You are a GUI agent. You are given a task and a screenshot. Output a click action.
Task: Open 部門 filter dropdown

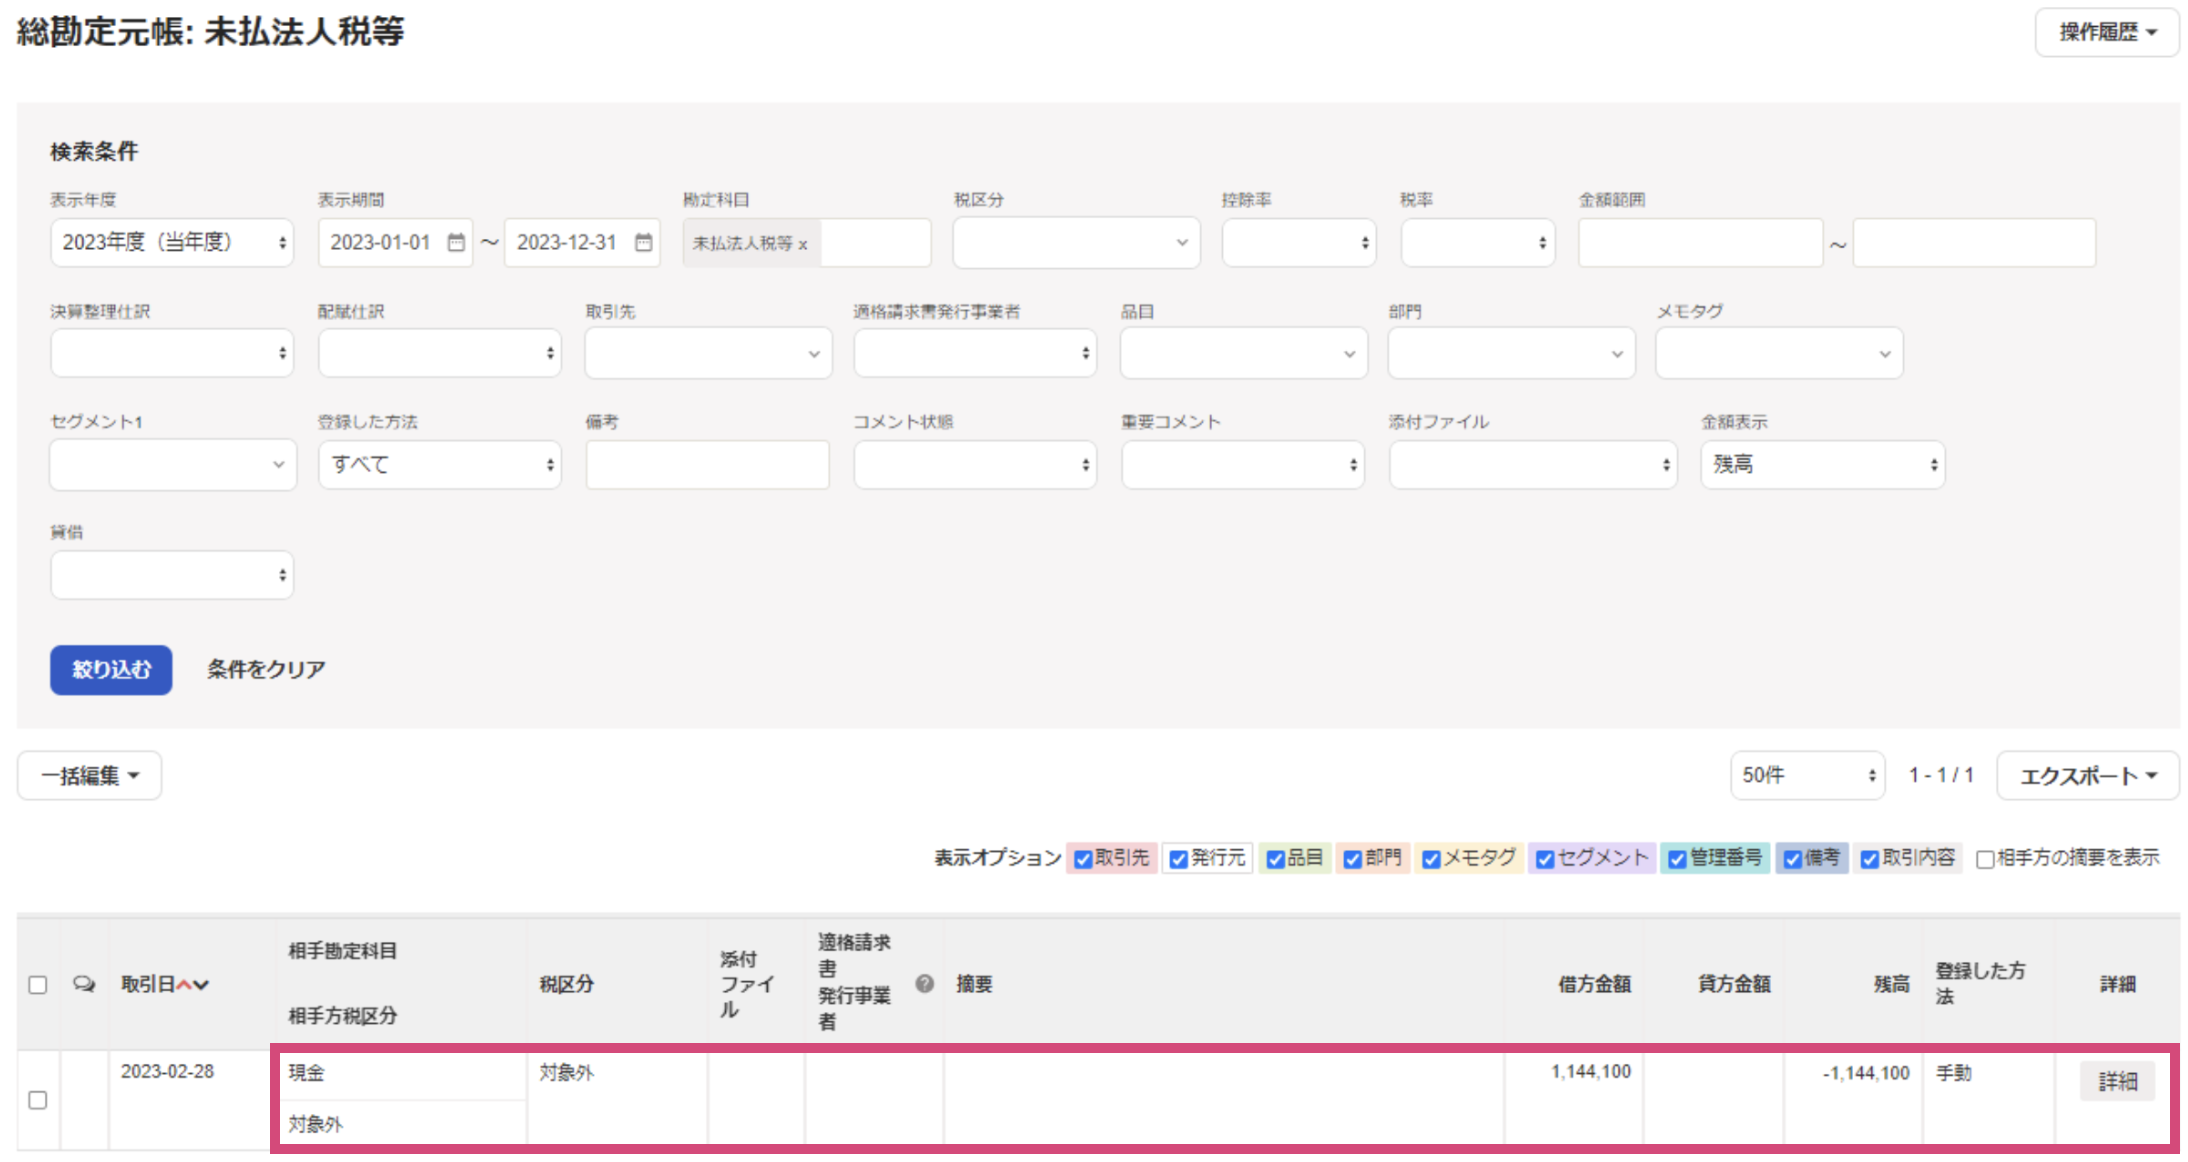[x=1511, y=353]
